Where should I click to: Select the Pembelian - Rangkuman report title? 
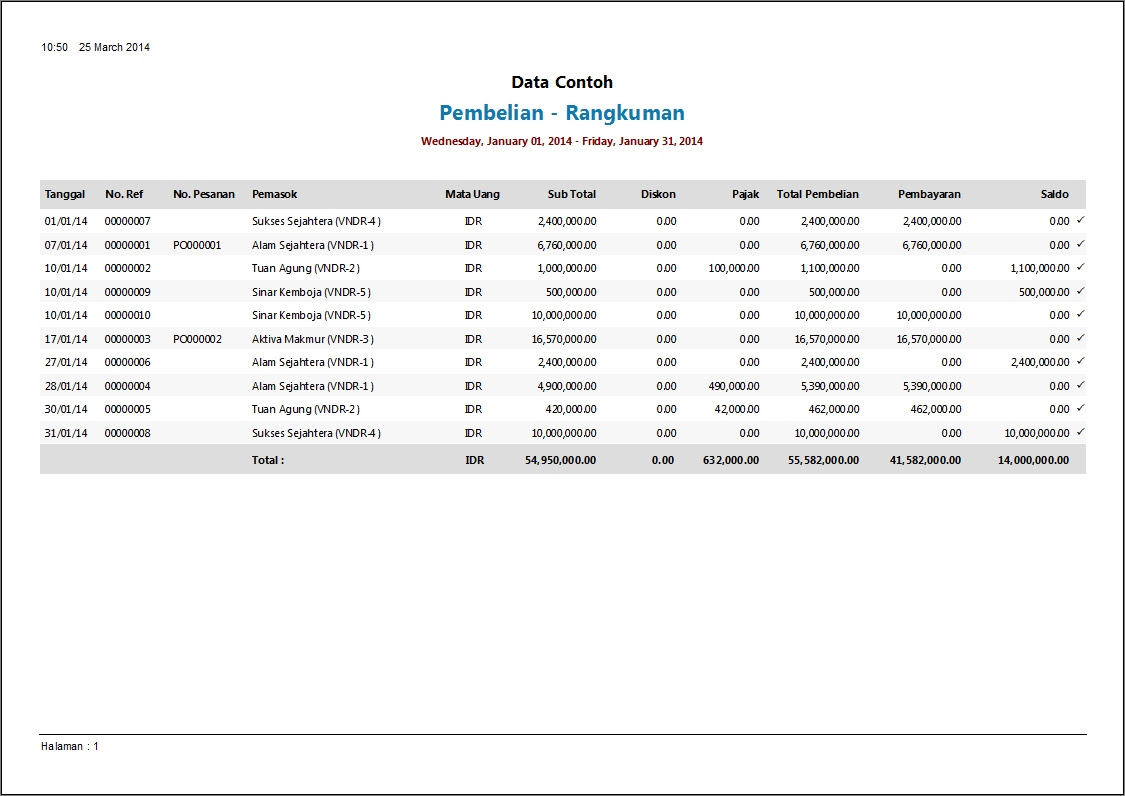[562, 112]
